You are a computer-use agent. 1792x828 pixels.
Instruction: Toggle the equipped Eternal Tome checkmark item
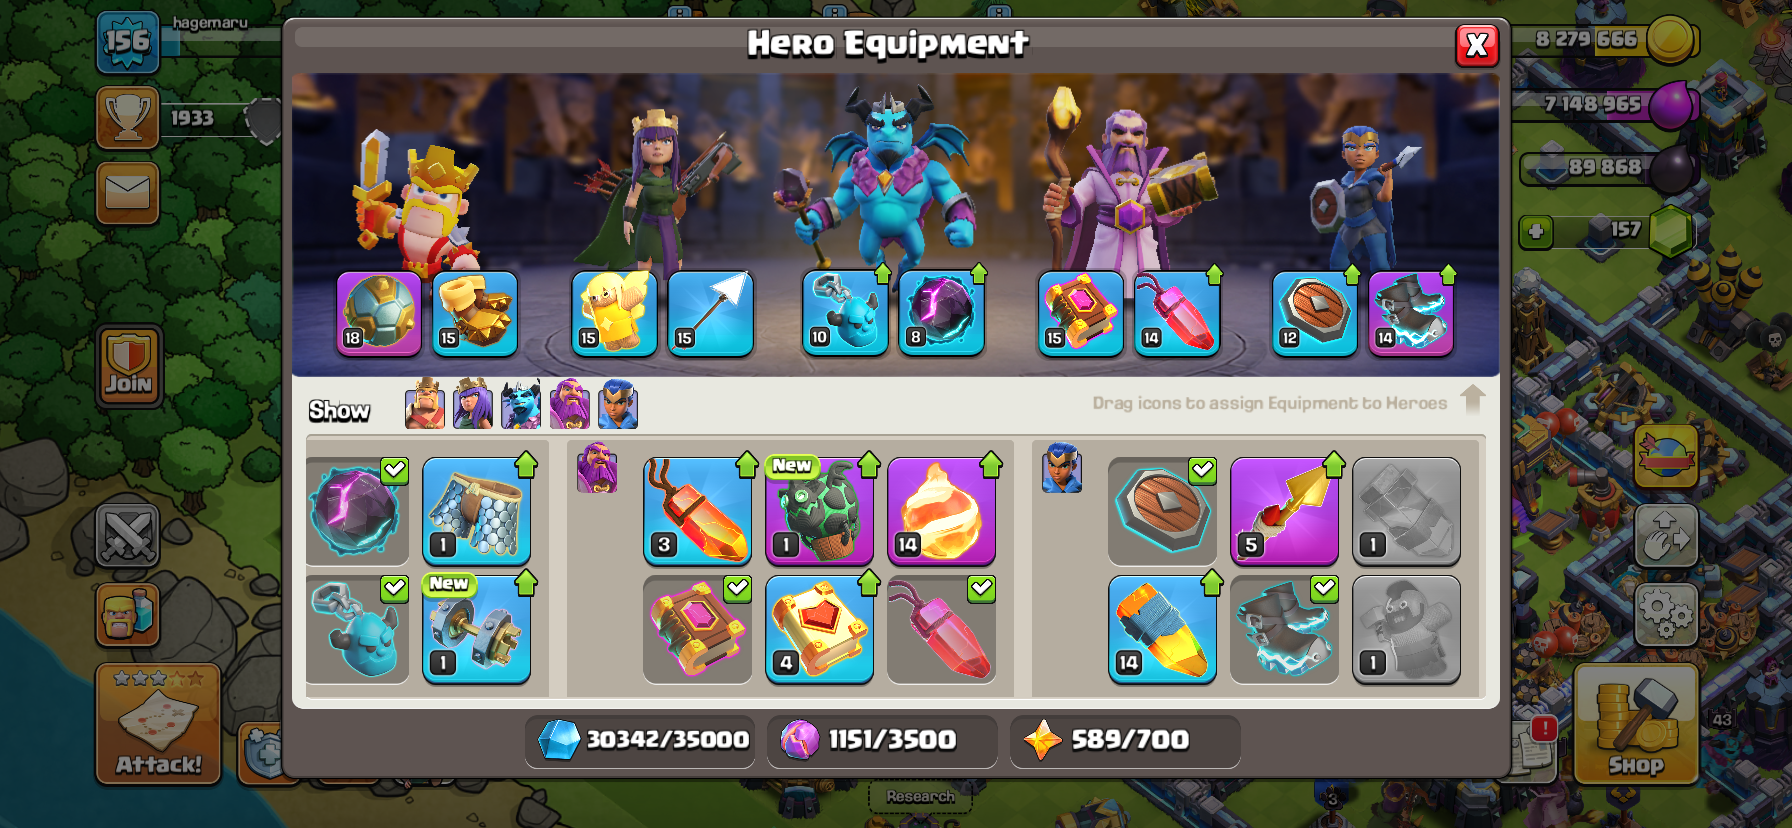pyautogui.click(x=697, y=630)
